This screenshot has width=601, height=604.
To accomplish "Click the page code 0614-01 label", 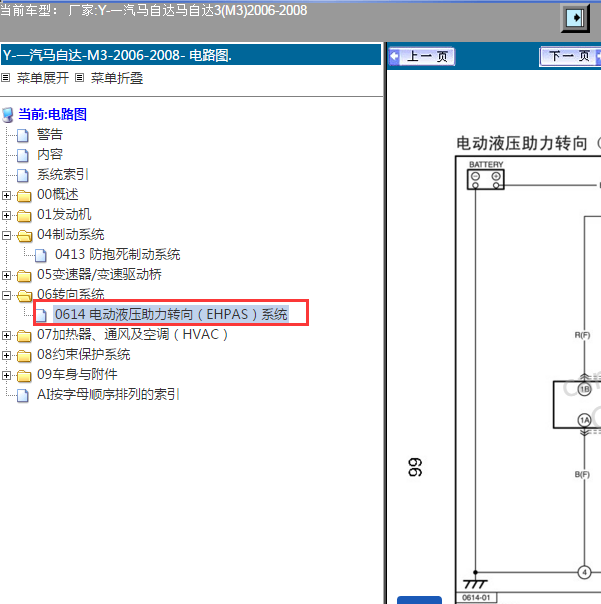I will tap(476, 598).
